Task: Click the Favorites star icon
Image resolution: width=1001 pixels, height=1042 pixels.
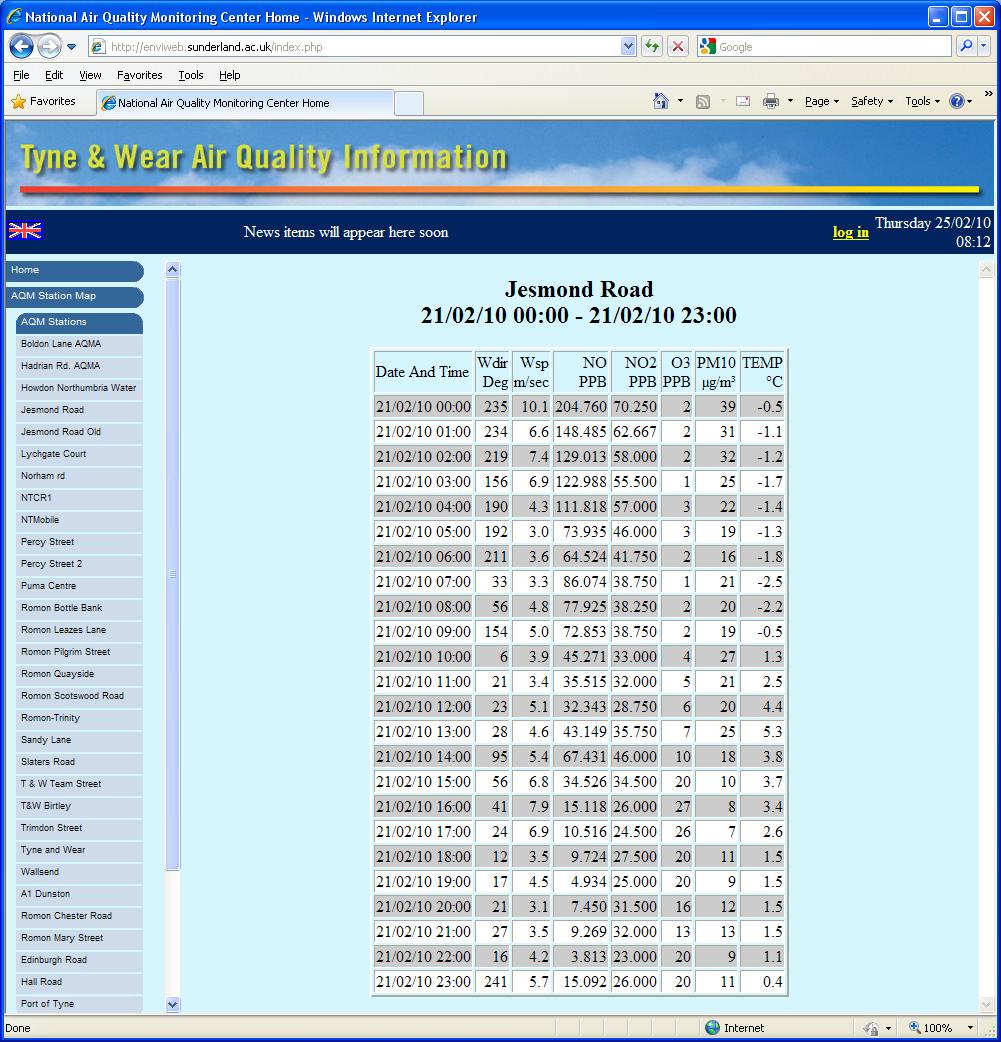Action: tap(18, 101)
